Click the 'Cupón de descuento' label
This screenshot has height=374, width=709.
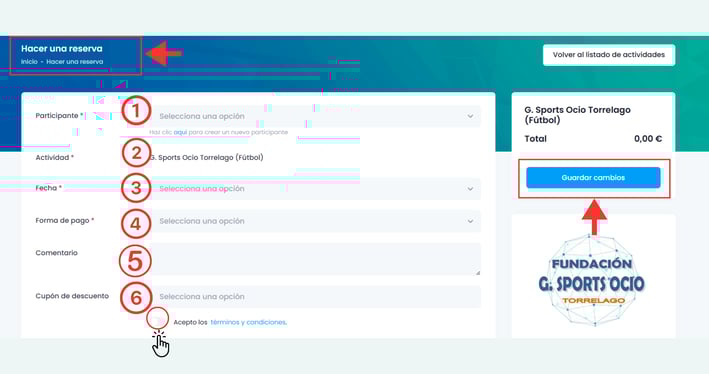click(72, 296)
